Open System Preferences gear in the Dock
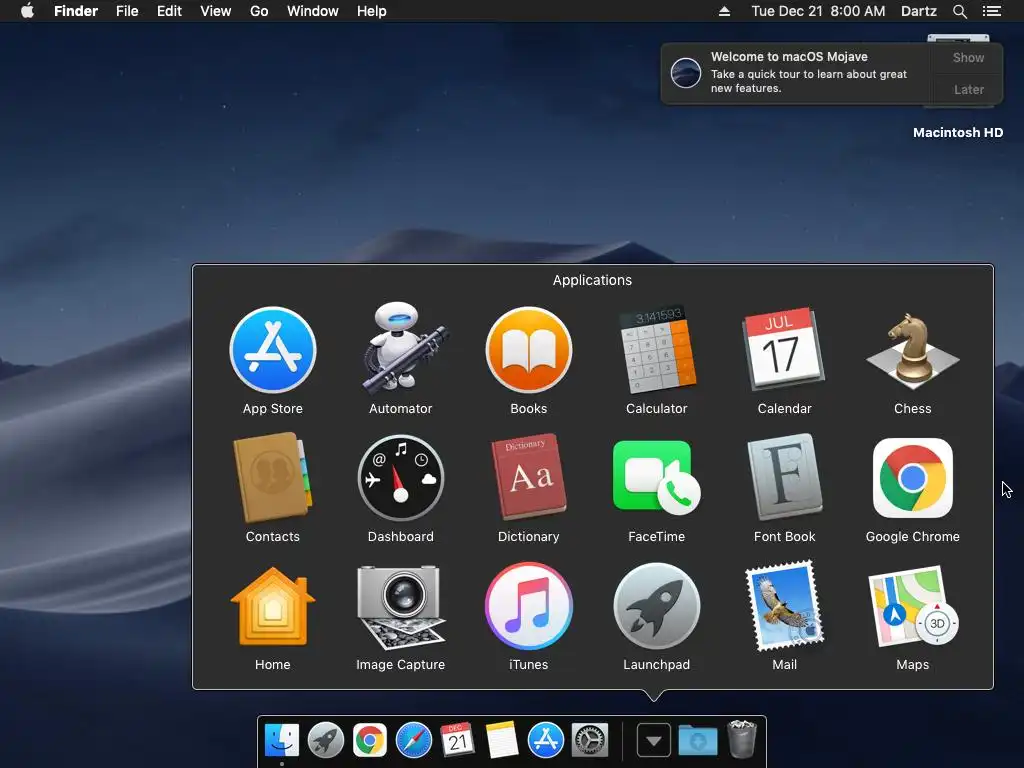 [590, 741]
